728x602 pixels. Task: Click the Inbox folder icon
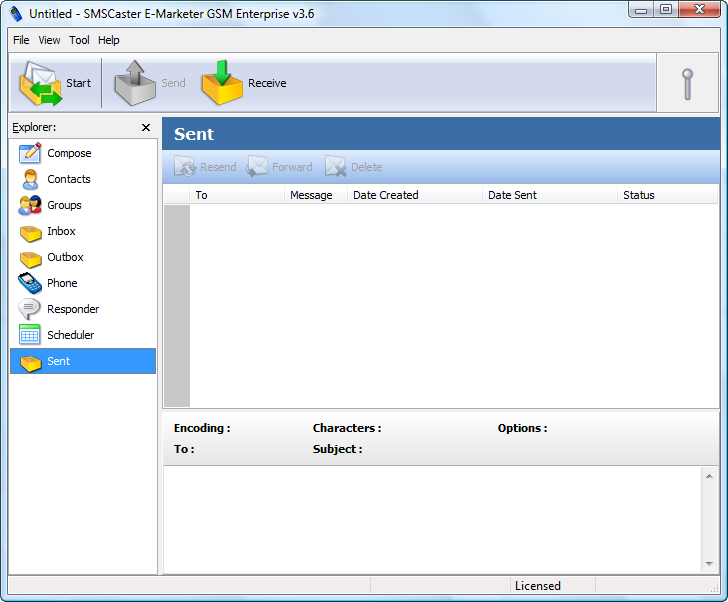[x=31, y=233]
